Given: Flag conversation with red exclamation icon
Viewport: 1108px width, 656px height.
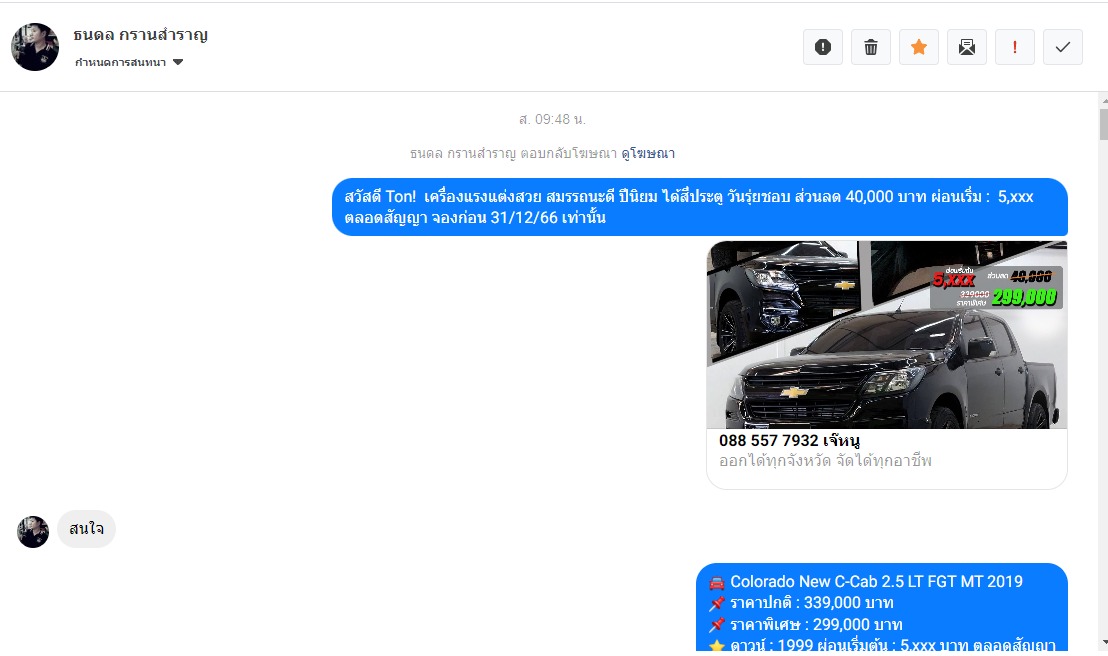Looking at the screenshot, I should [1015, 47].
